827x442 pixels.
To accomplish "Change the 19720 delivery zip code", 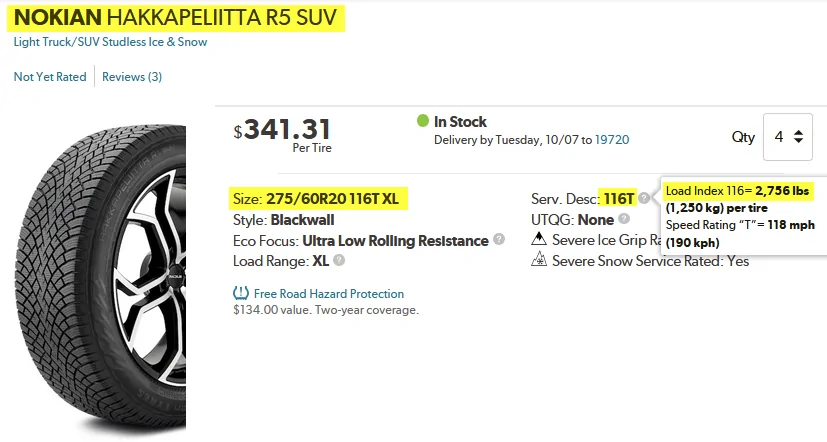I will pyautogui.click(x=612, y=140).
